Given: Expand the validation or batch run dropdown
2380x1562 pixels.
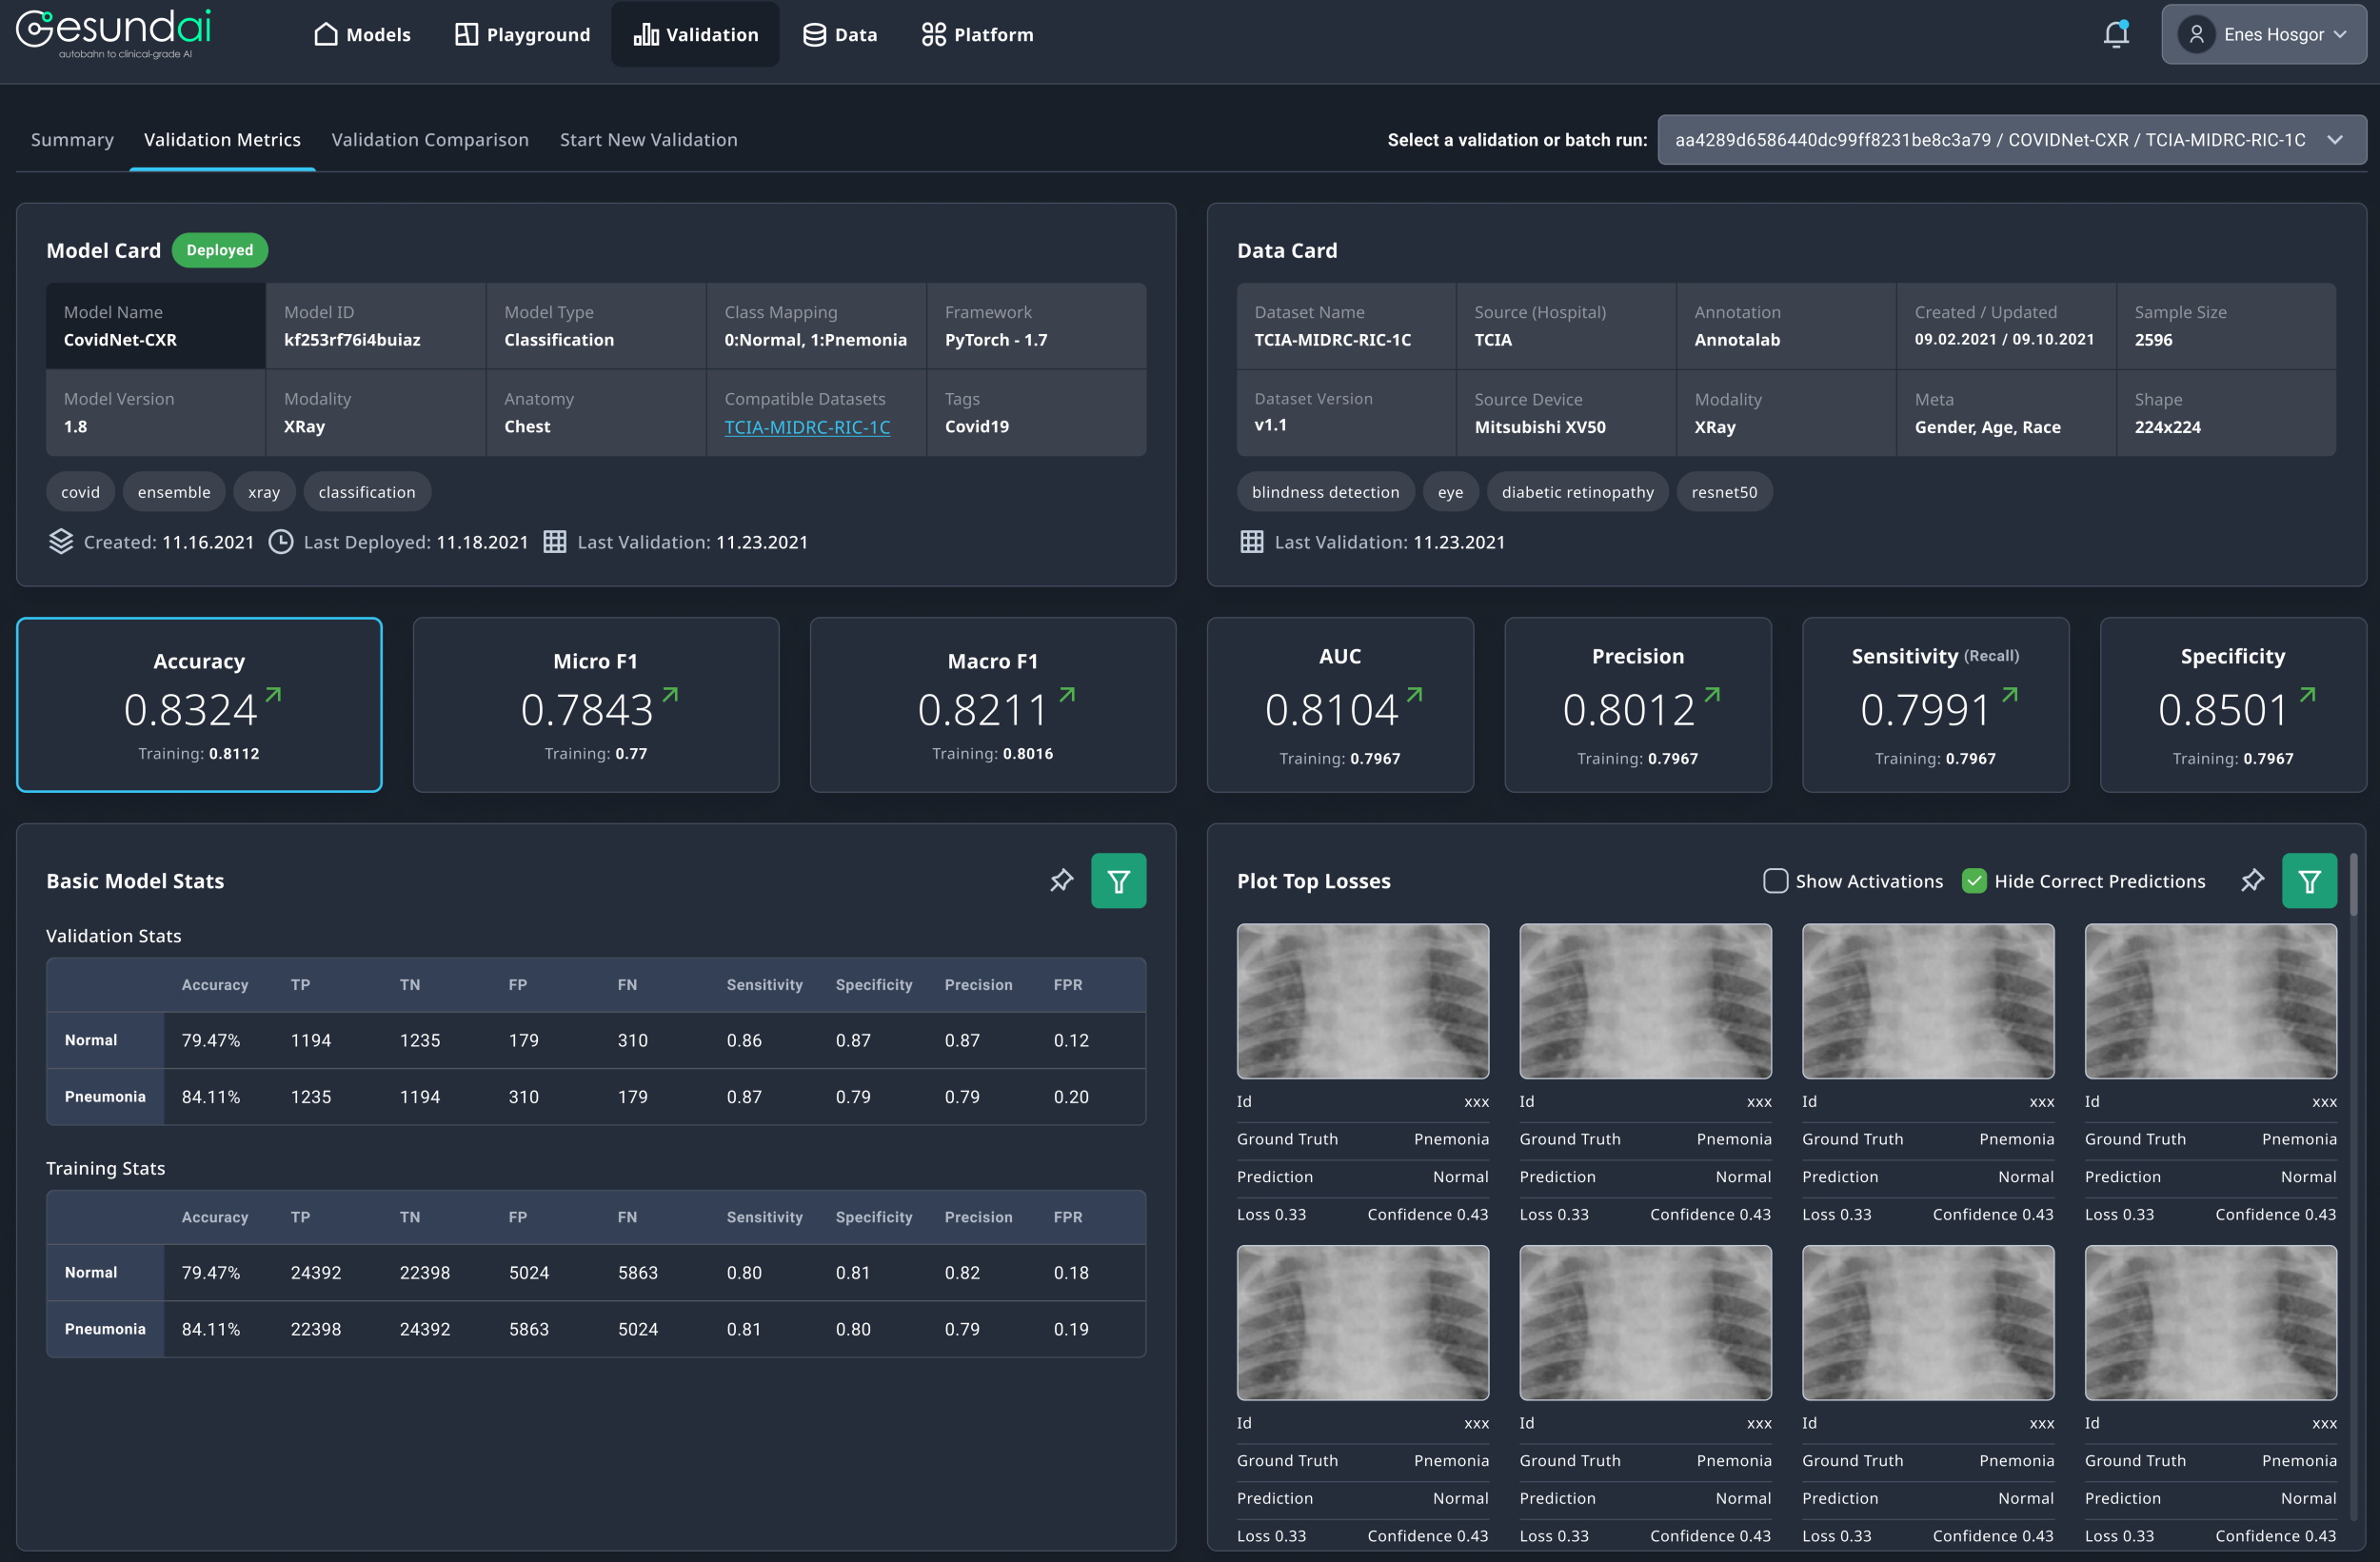Looking at the screenshot, I should click(2011, 140).
